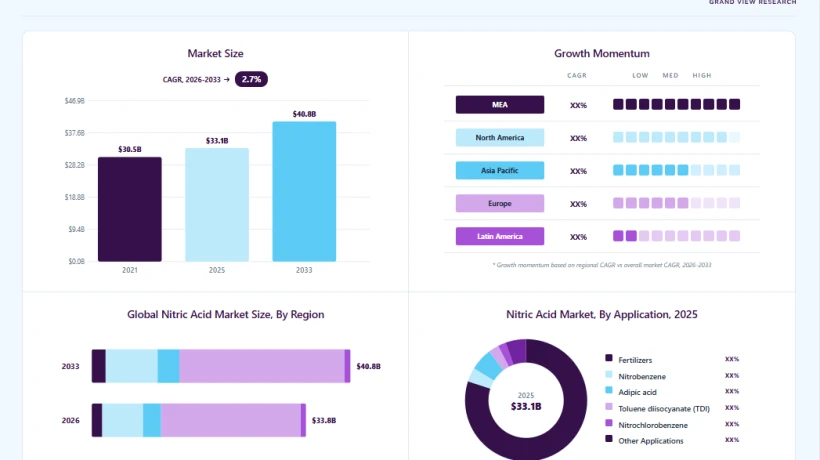820x460 pixels.
Task: Click the Nitrobenzene legend swatch
Action: pos(609,374)
